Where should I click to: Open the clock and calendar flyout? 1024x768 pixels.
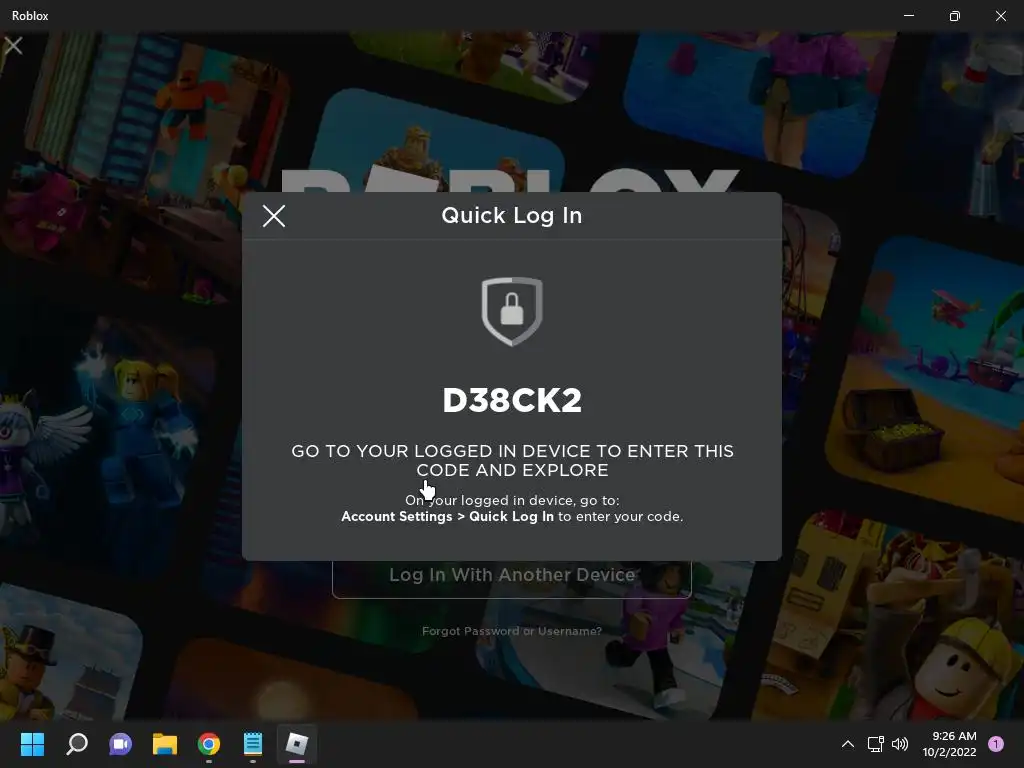[x=950, y=744]
